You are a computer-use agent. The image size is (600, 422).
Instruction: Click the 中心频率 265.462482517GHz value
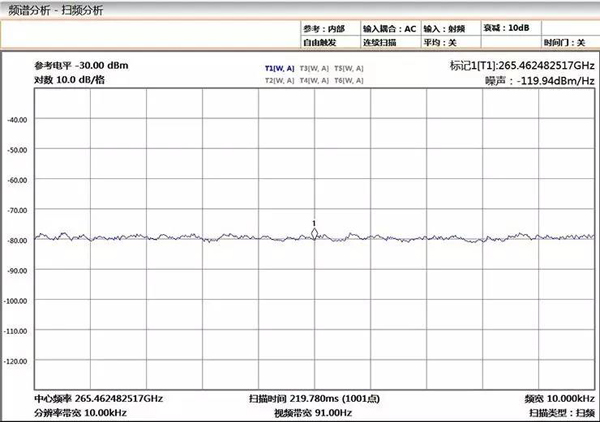click(99, 399)
